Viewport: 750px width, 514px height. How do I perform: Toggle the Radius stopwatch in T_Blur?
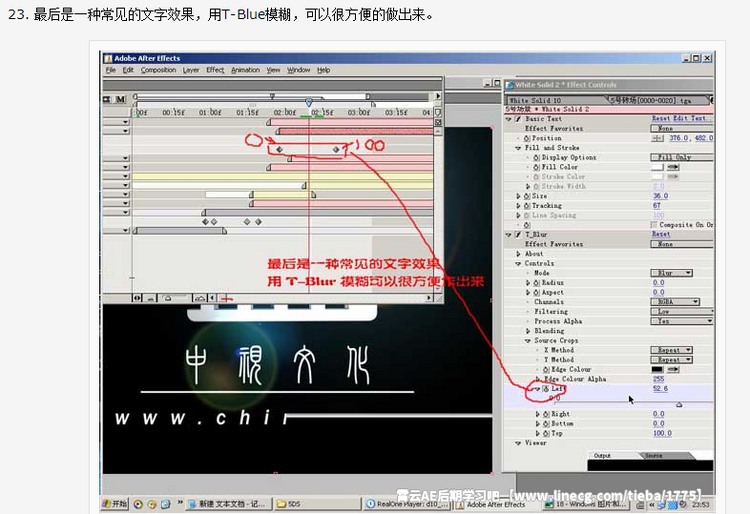(x=536, y=283)
